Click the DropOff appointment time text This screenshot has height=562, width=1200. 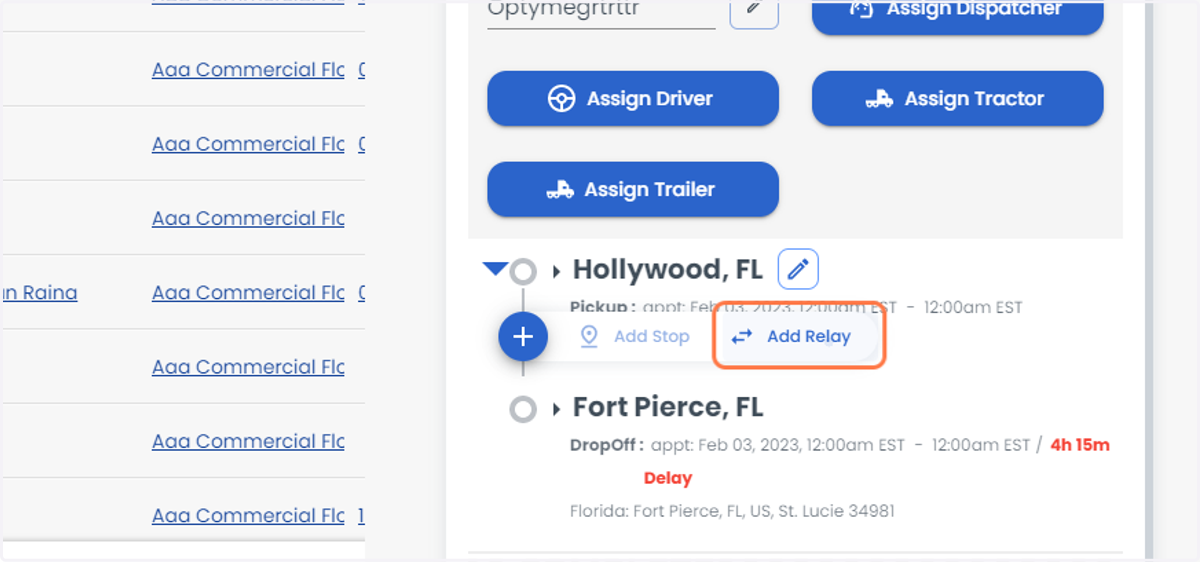(x=840, y=445)
